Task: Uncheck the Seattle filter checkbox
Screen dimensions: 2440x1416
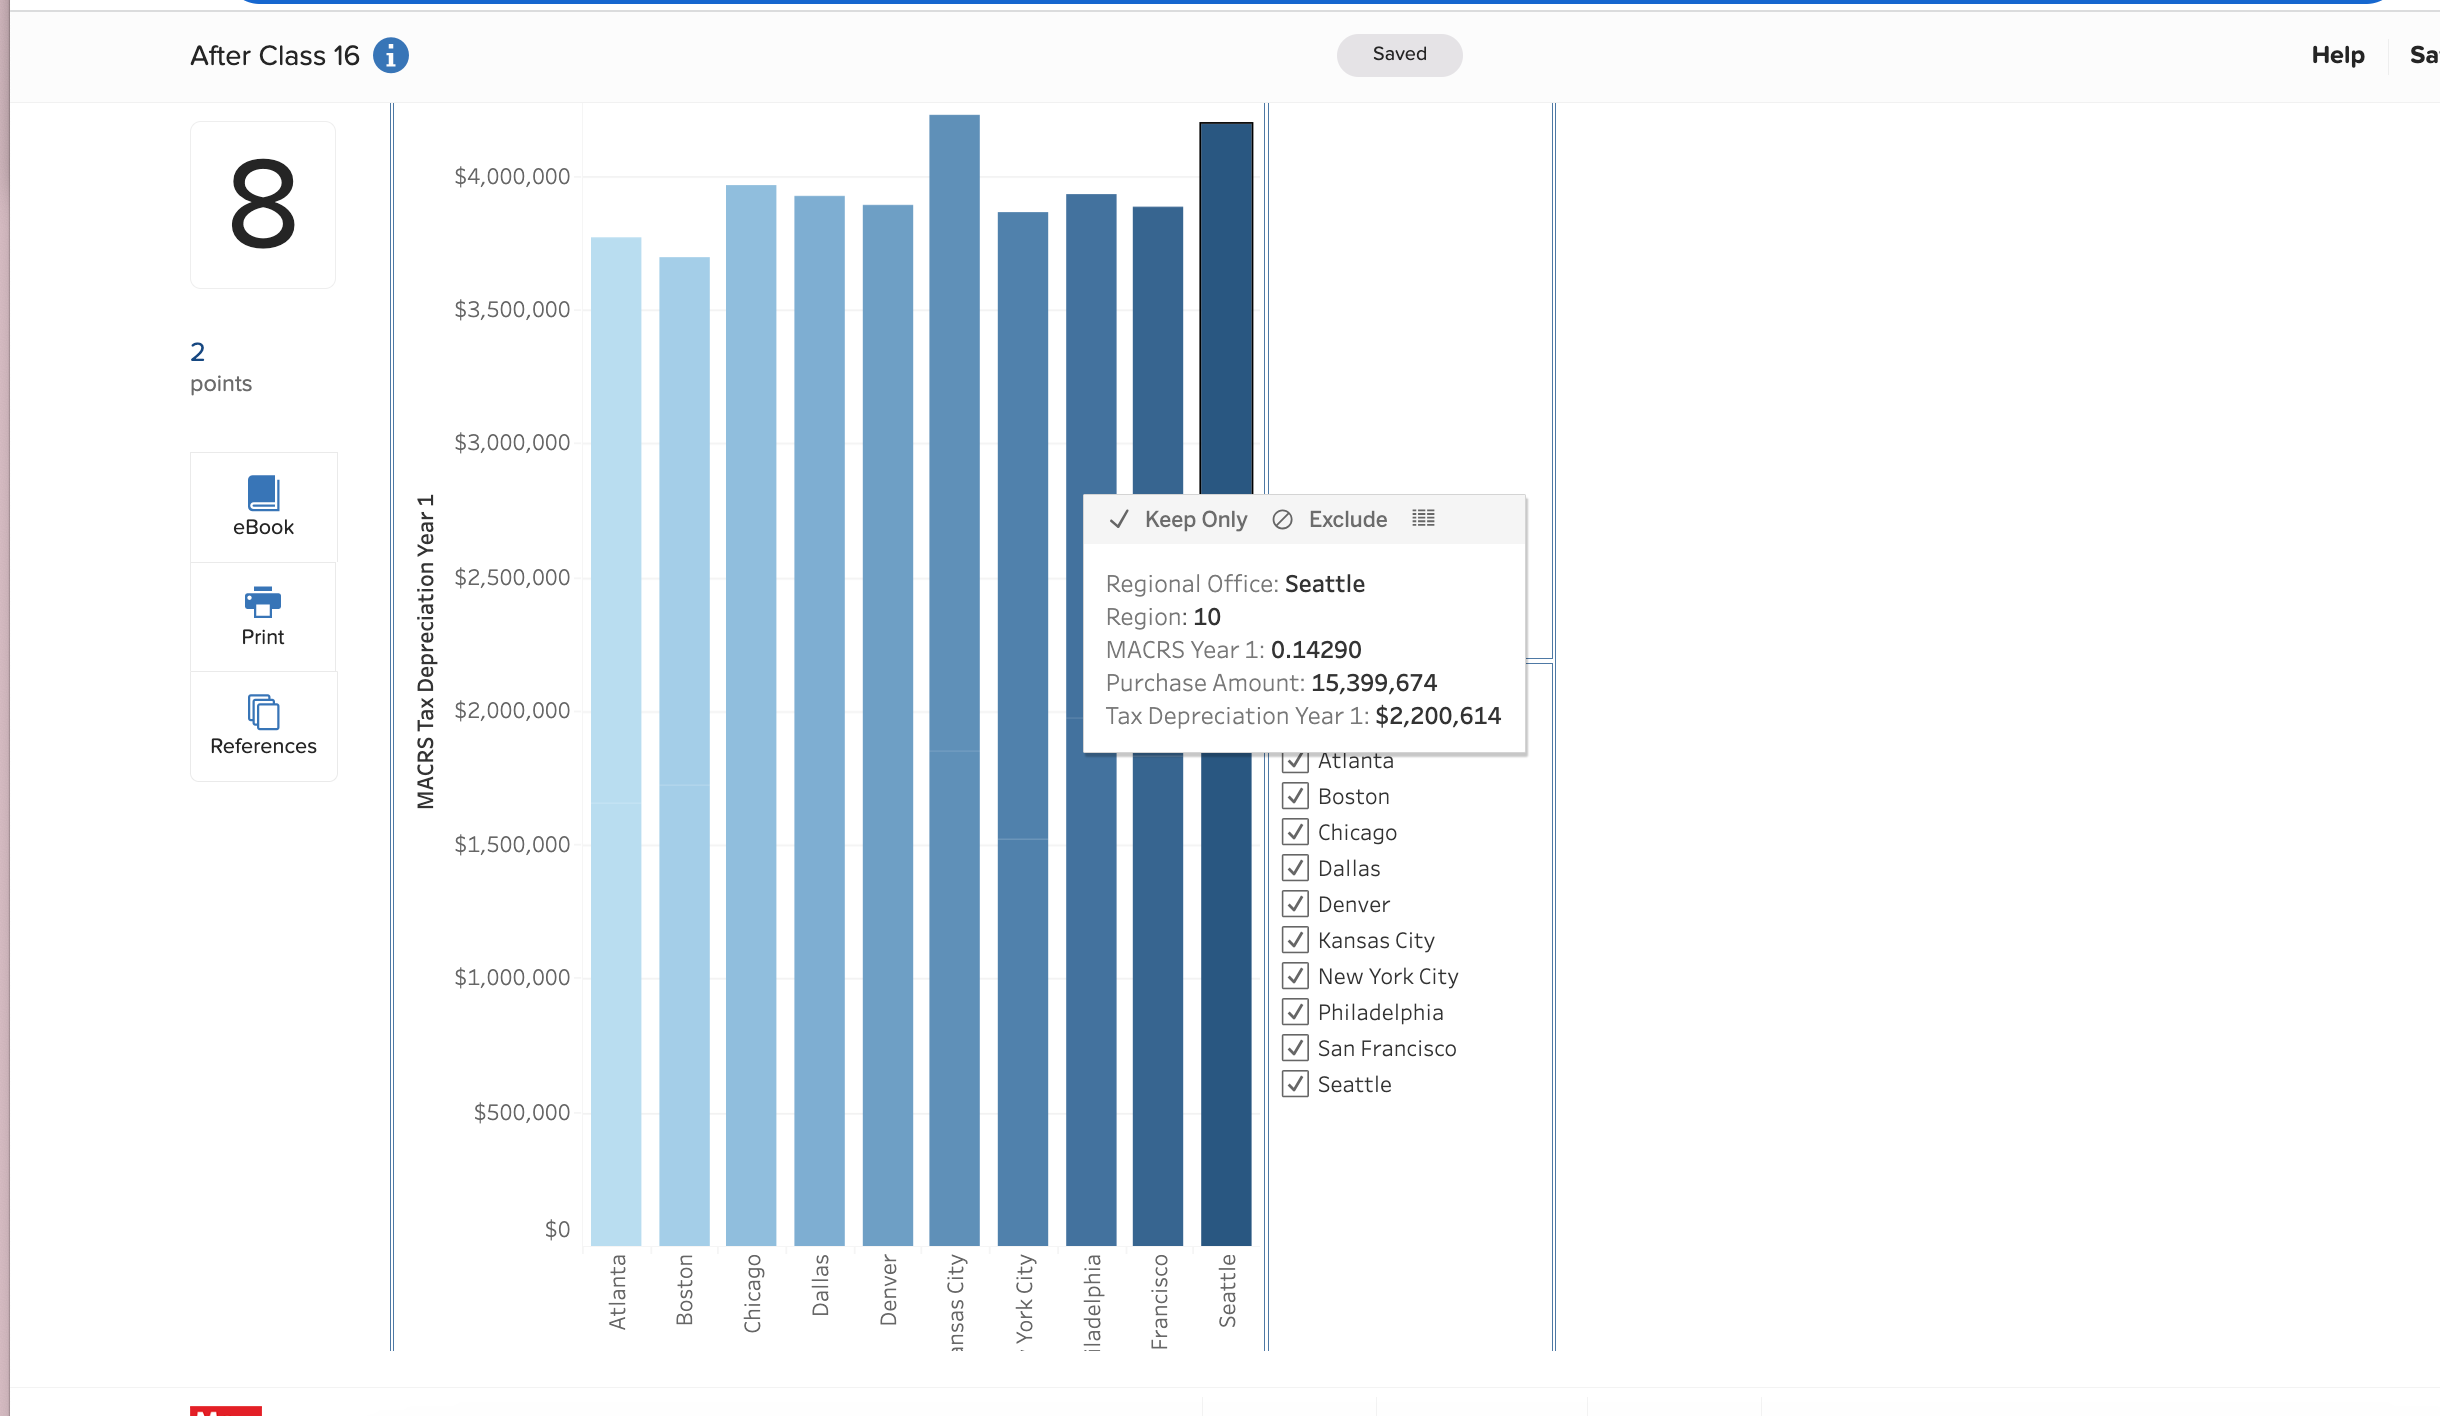Action: click(x=1295, y=1084)
